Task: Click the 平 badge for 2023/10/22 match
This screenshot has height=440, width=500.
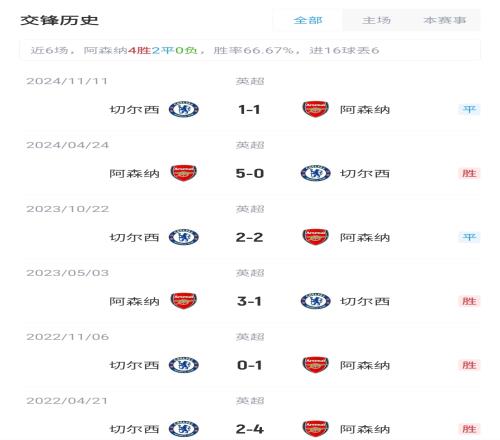Action: point(469,237)
